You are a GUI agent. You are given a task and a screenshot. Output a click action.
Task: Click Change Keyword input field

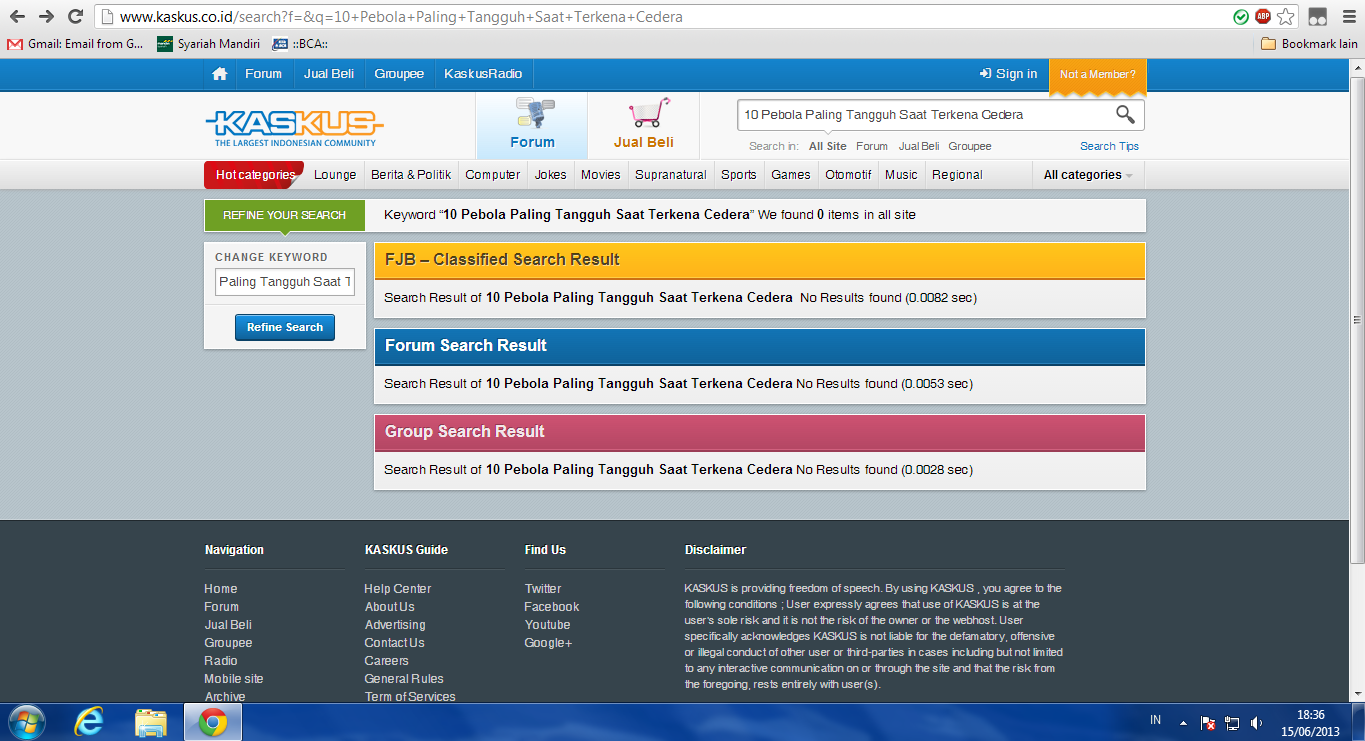tap(284, 282)
